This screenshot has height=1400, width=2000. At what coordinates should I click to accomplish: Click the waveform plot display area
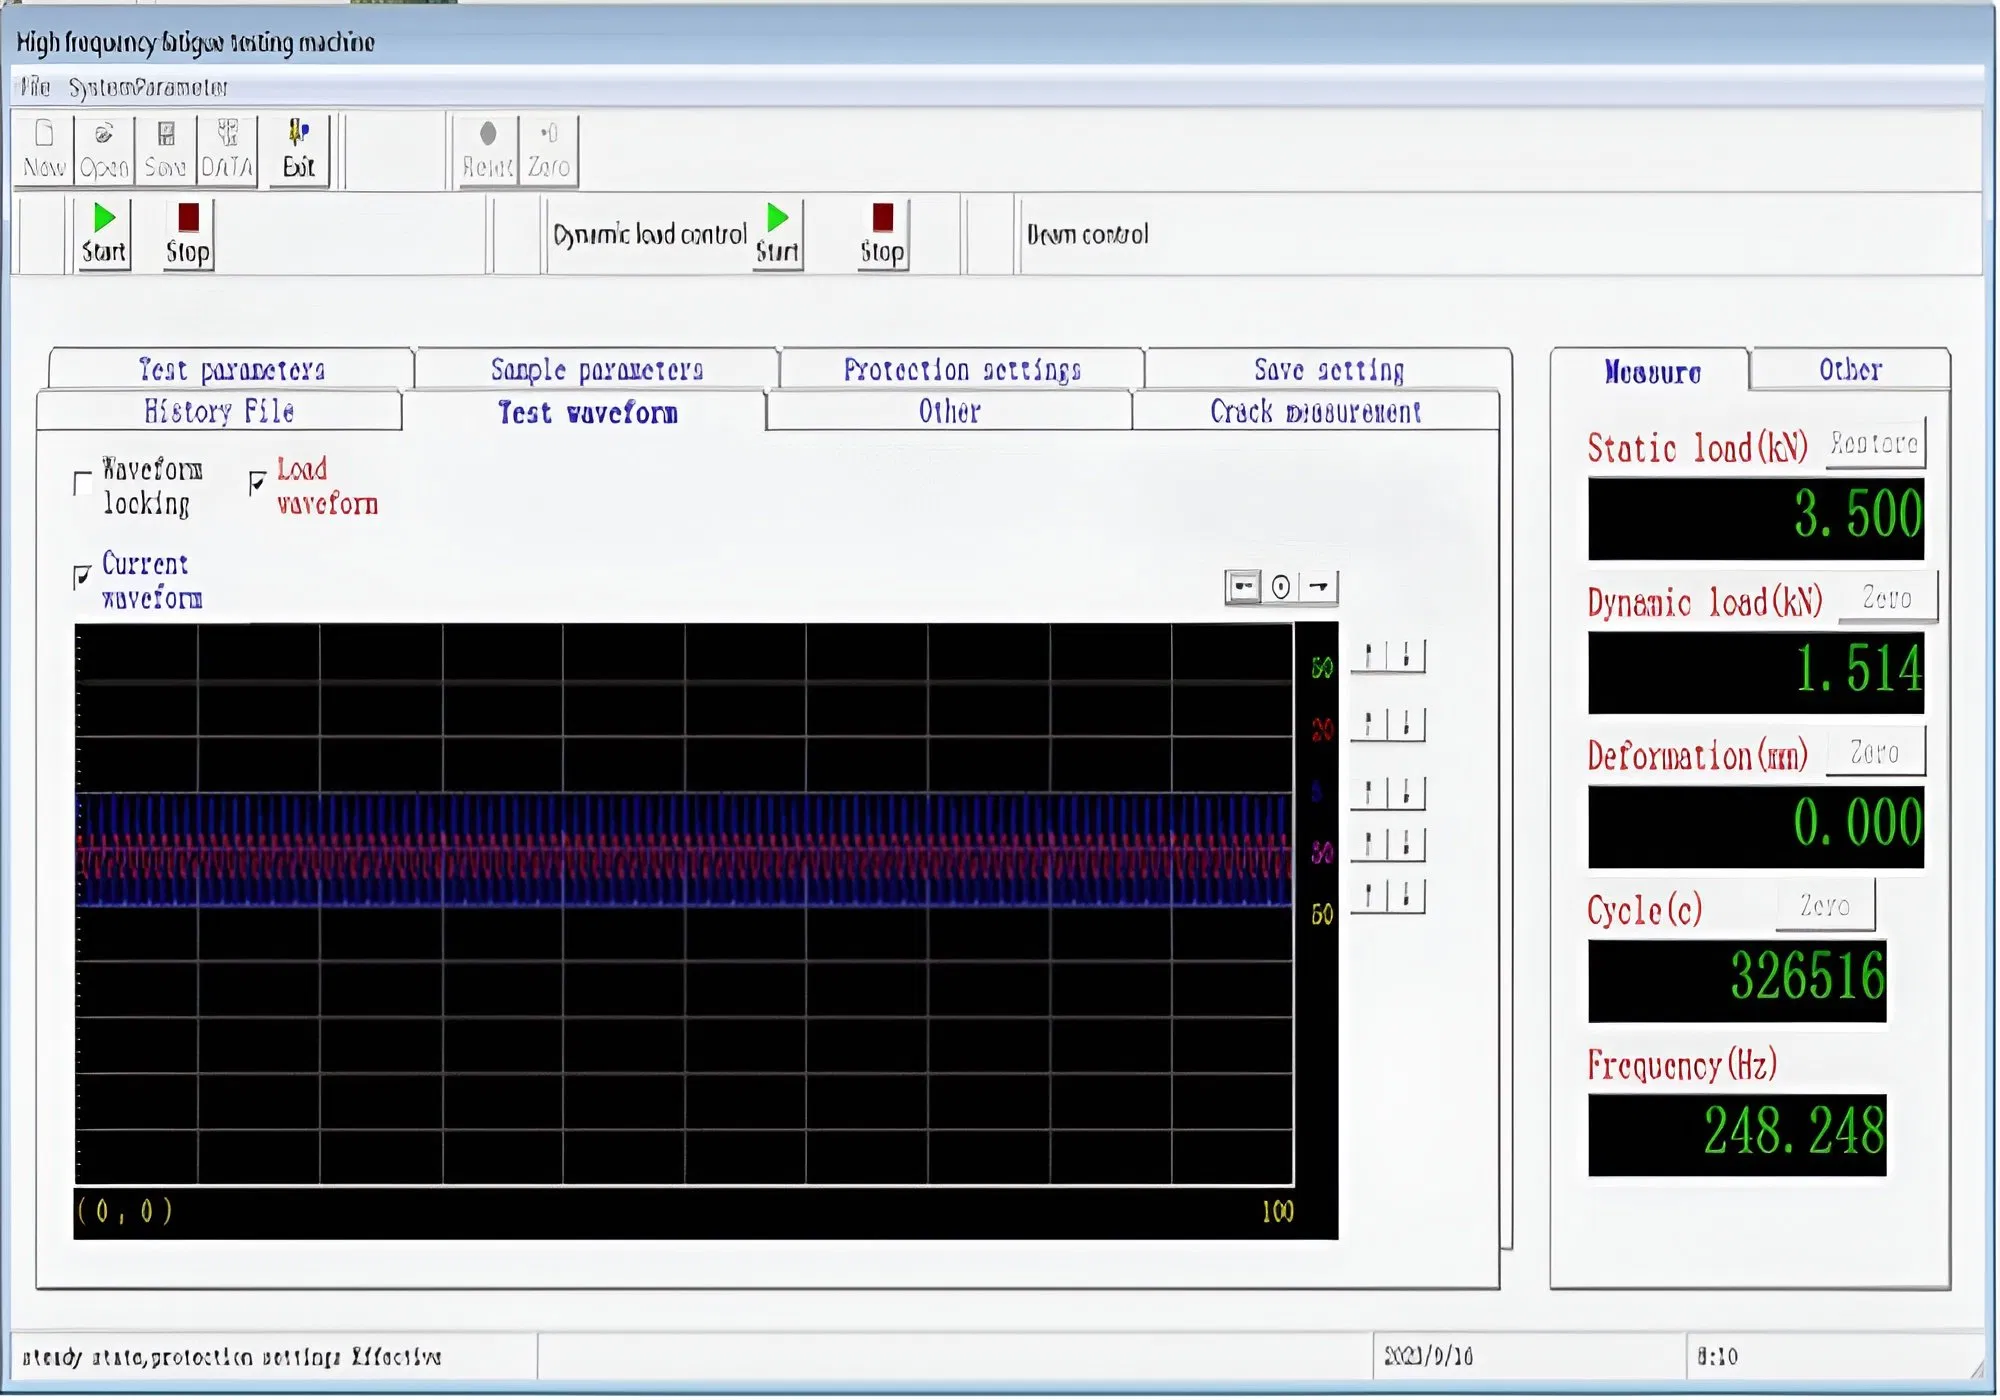point(684,904)
